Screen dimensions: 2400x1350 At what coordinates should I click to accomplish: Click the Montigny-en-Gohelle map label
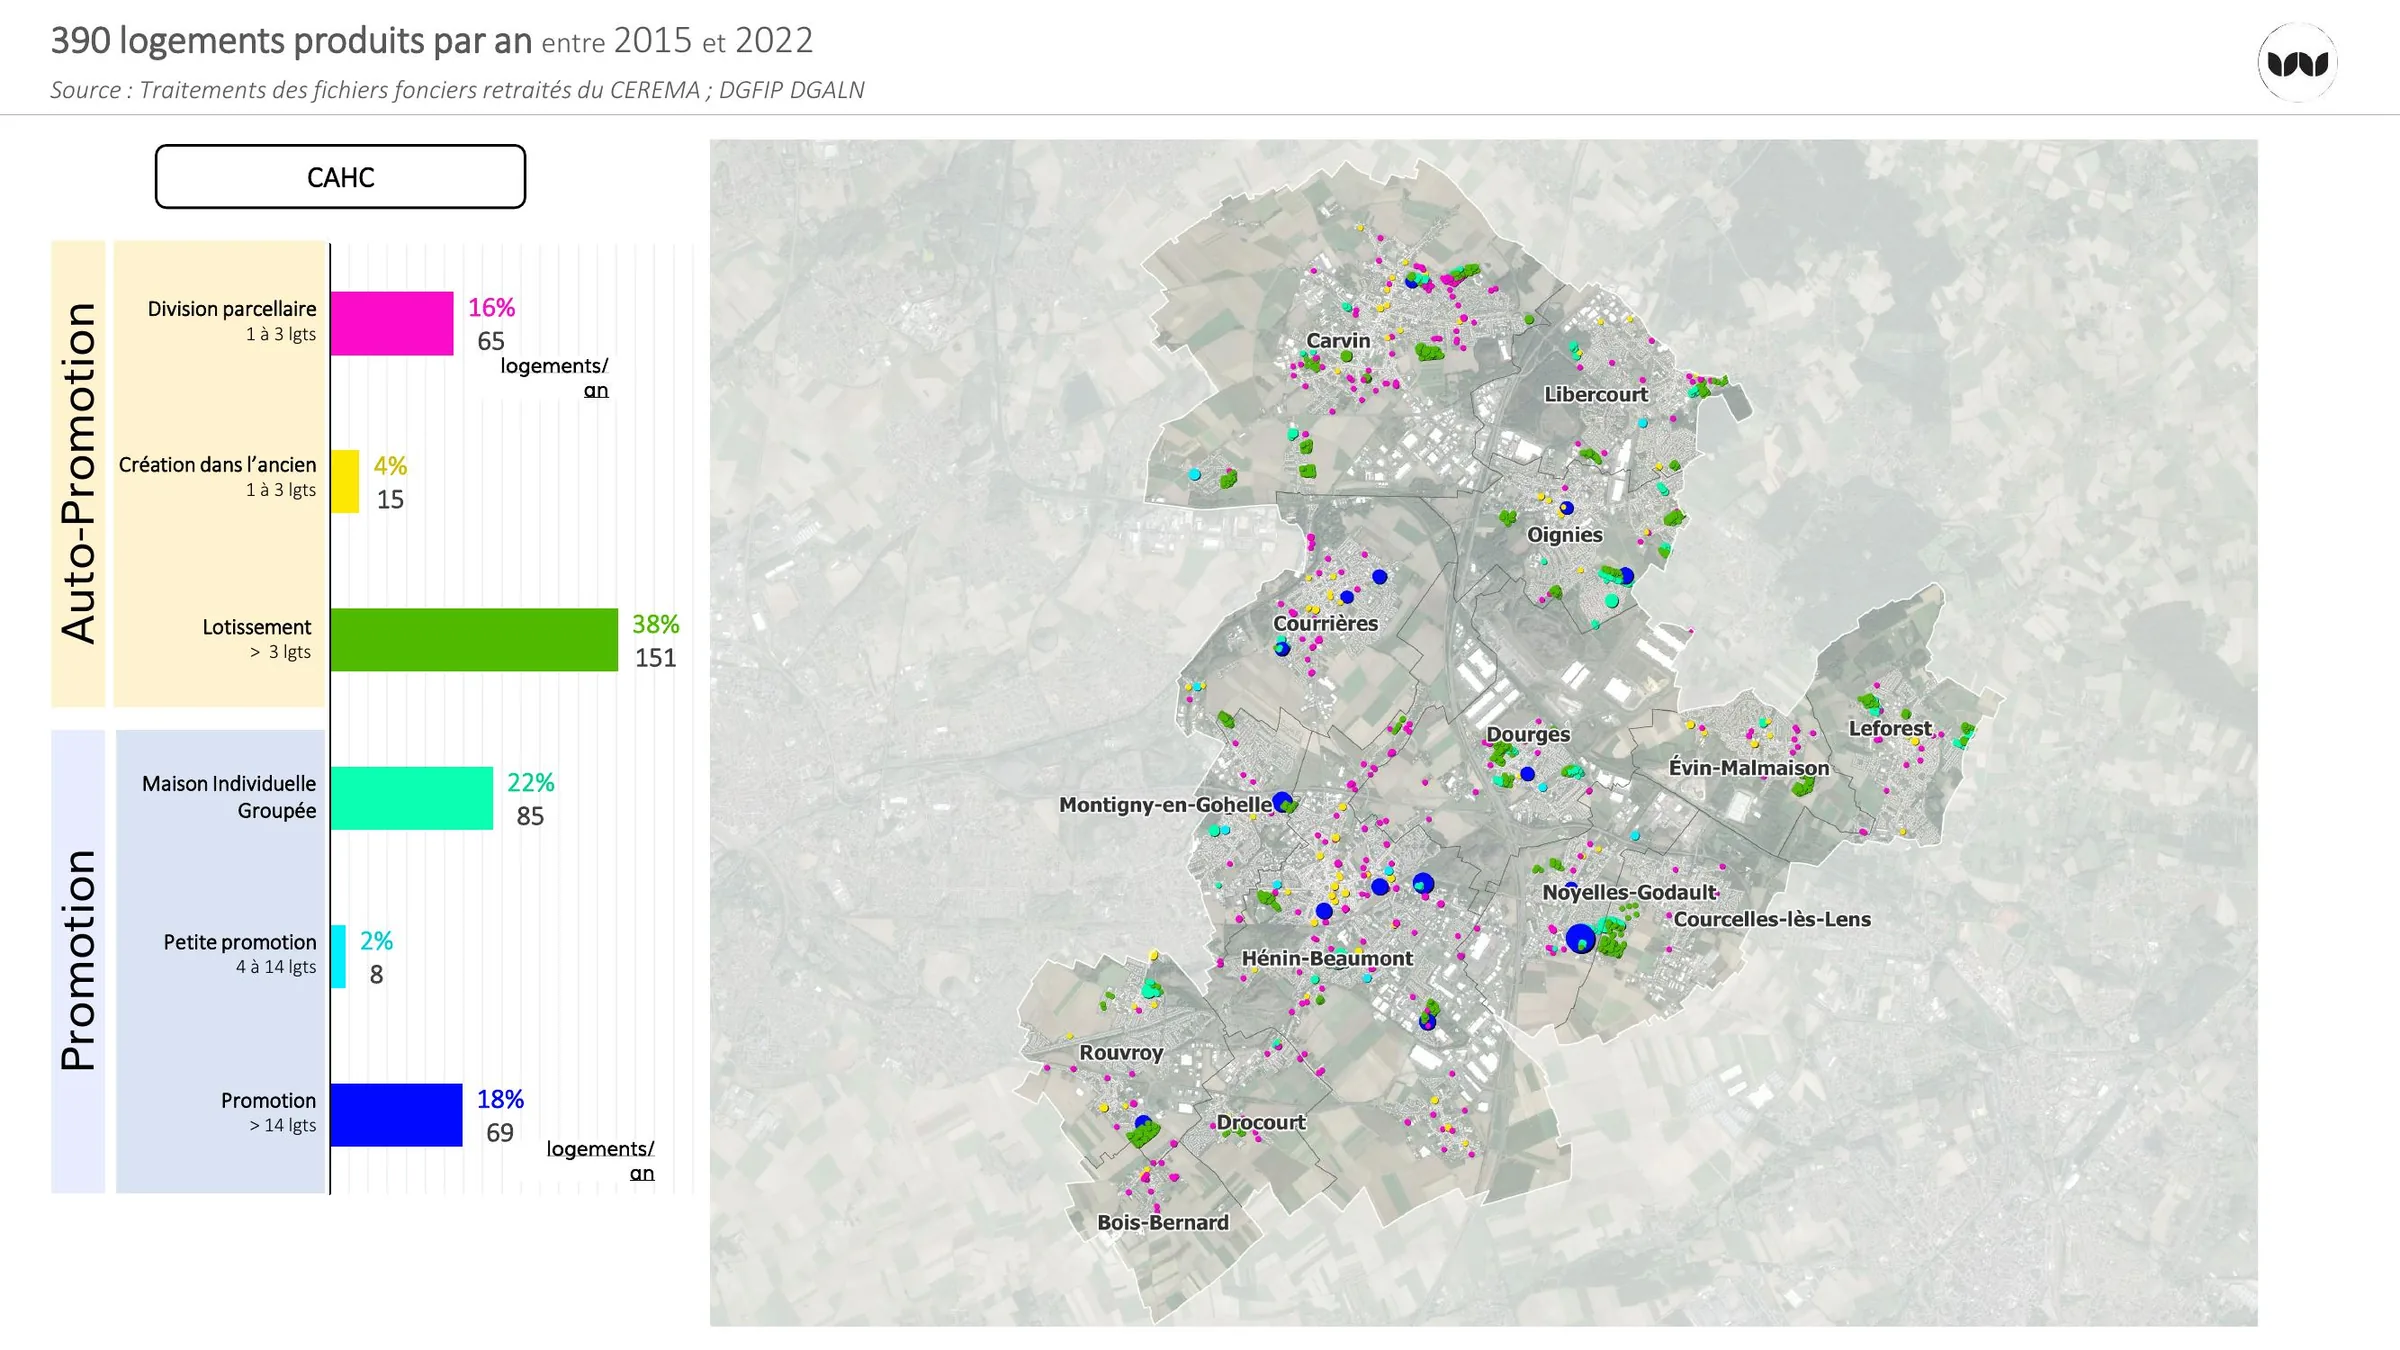coord(1166,804)
